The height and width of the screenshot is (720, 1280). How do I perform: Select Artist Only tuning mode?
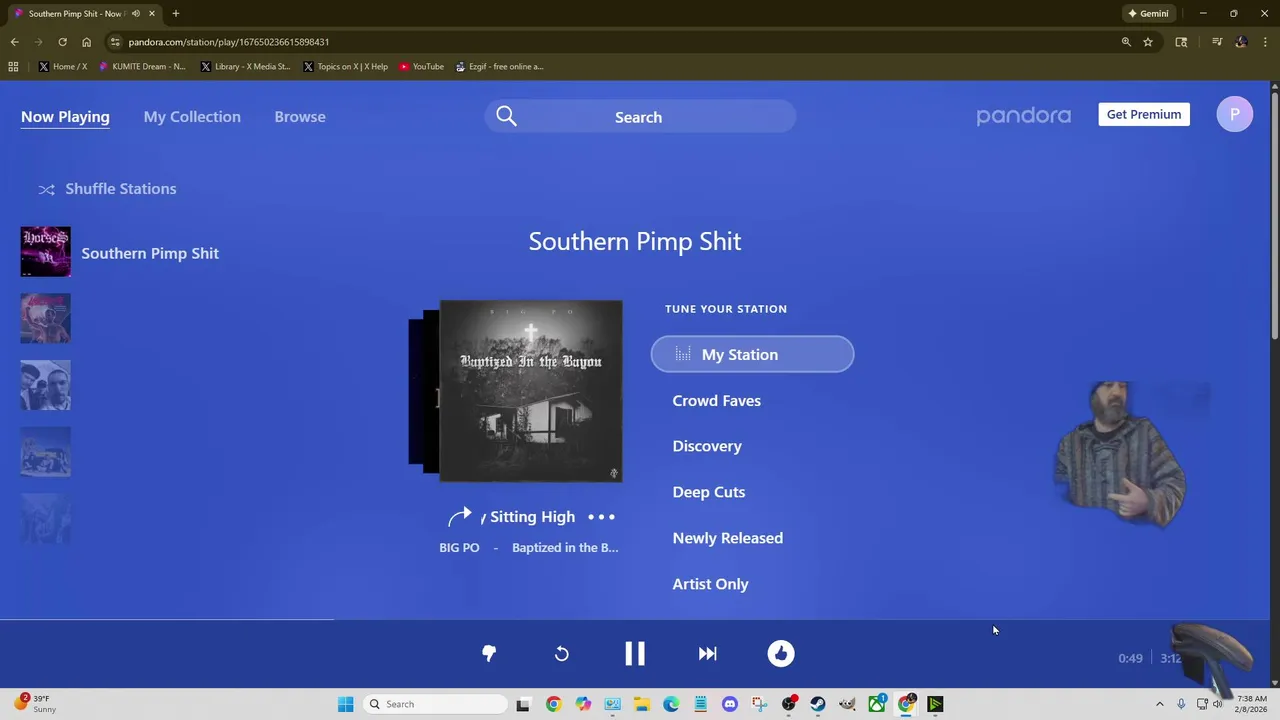click(x=710, y=584)
